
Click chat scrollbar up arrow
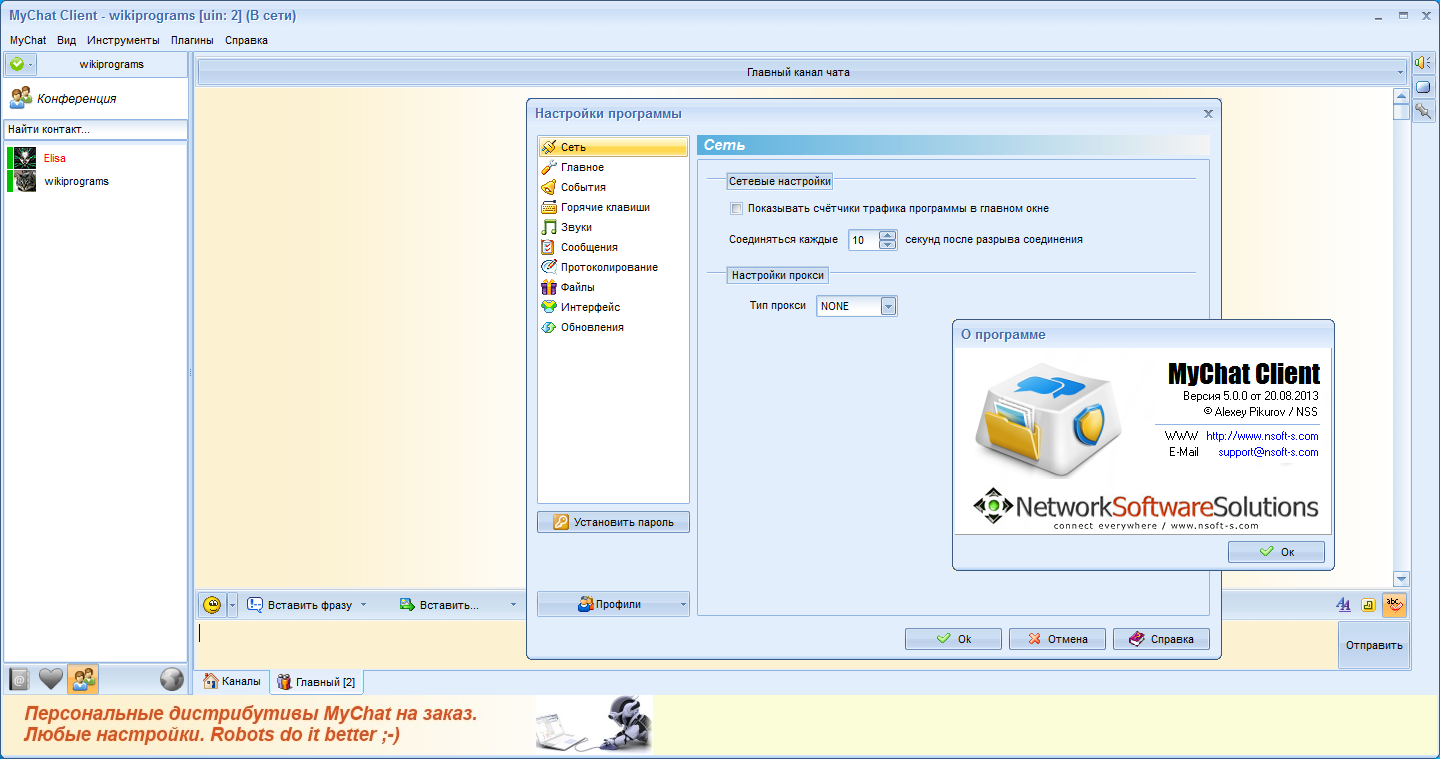pyautogui.click(x=1401, y=96)
